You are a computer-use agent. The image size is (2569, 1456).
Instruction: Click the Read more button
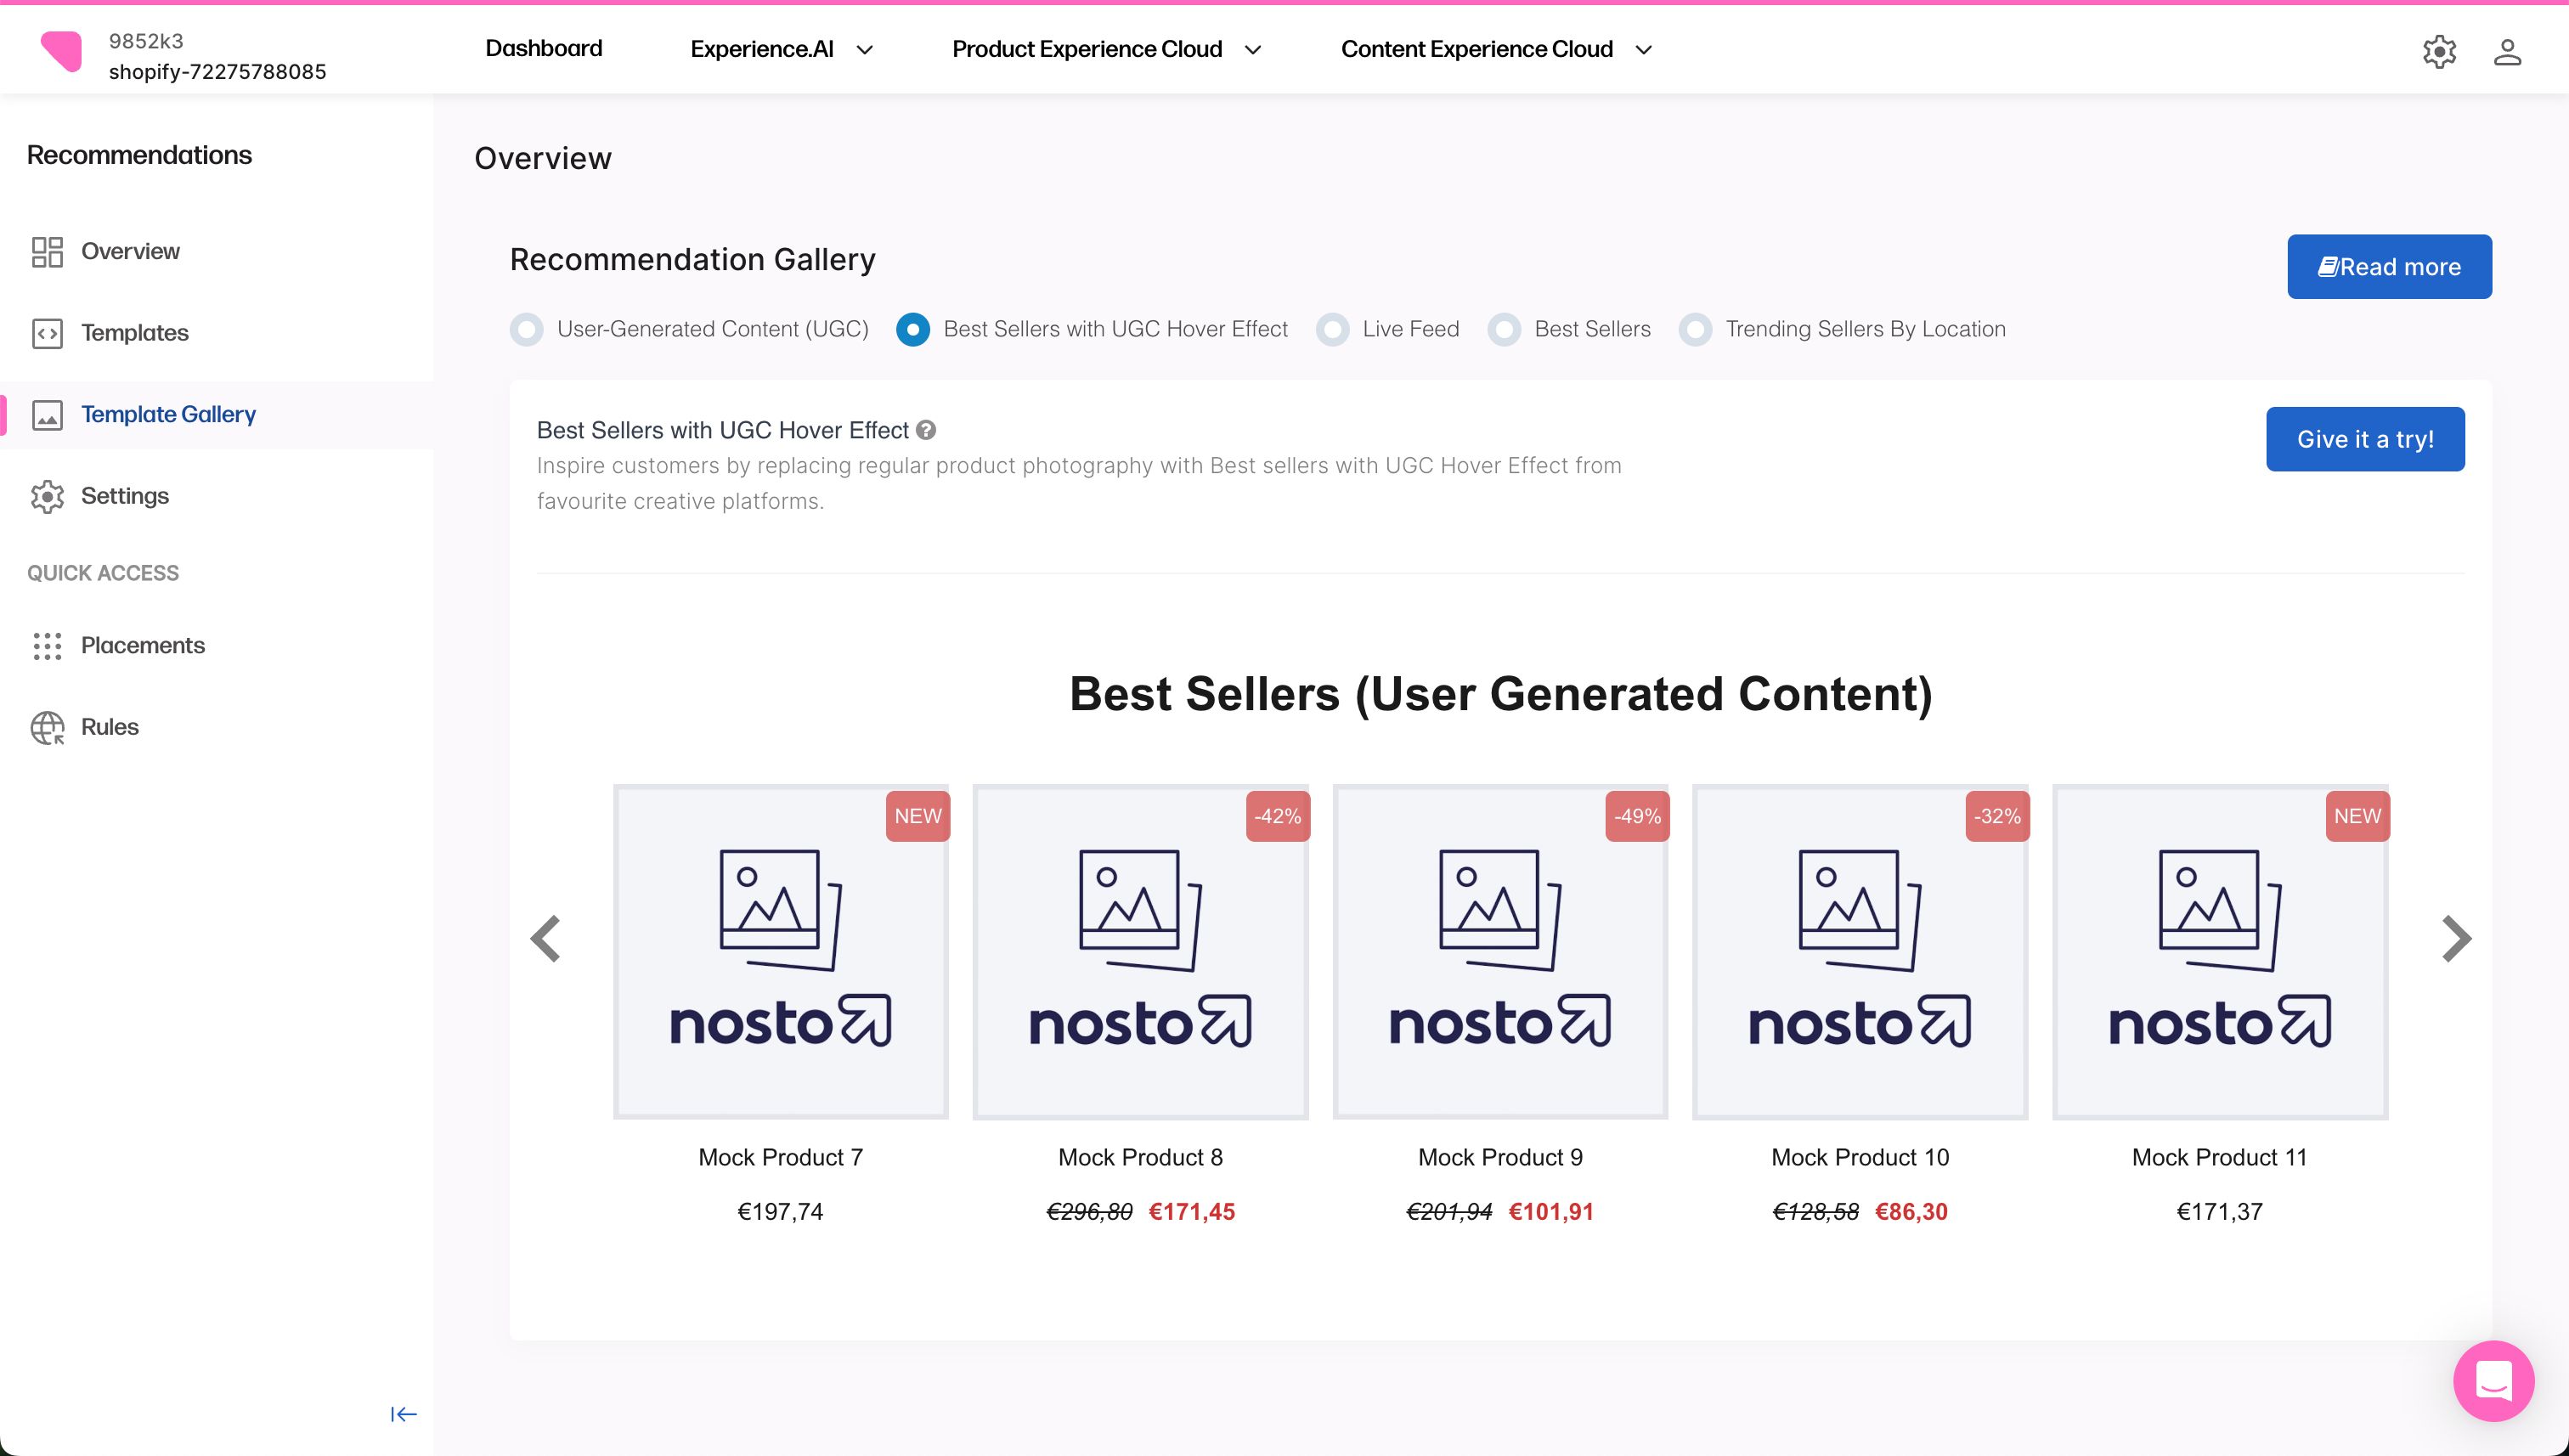(2388, 266)
